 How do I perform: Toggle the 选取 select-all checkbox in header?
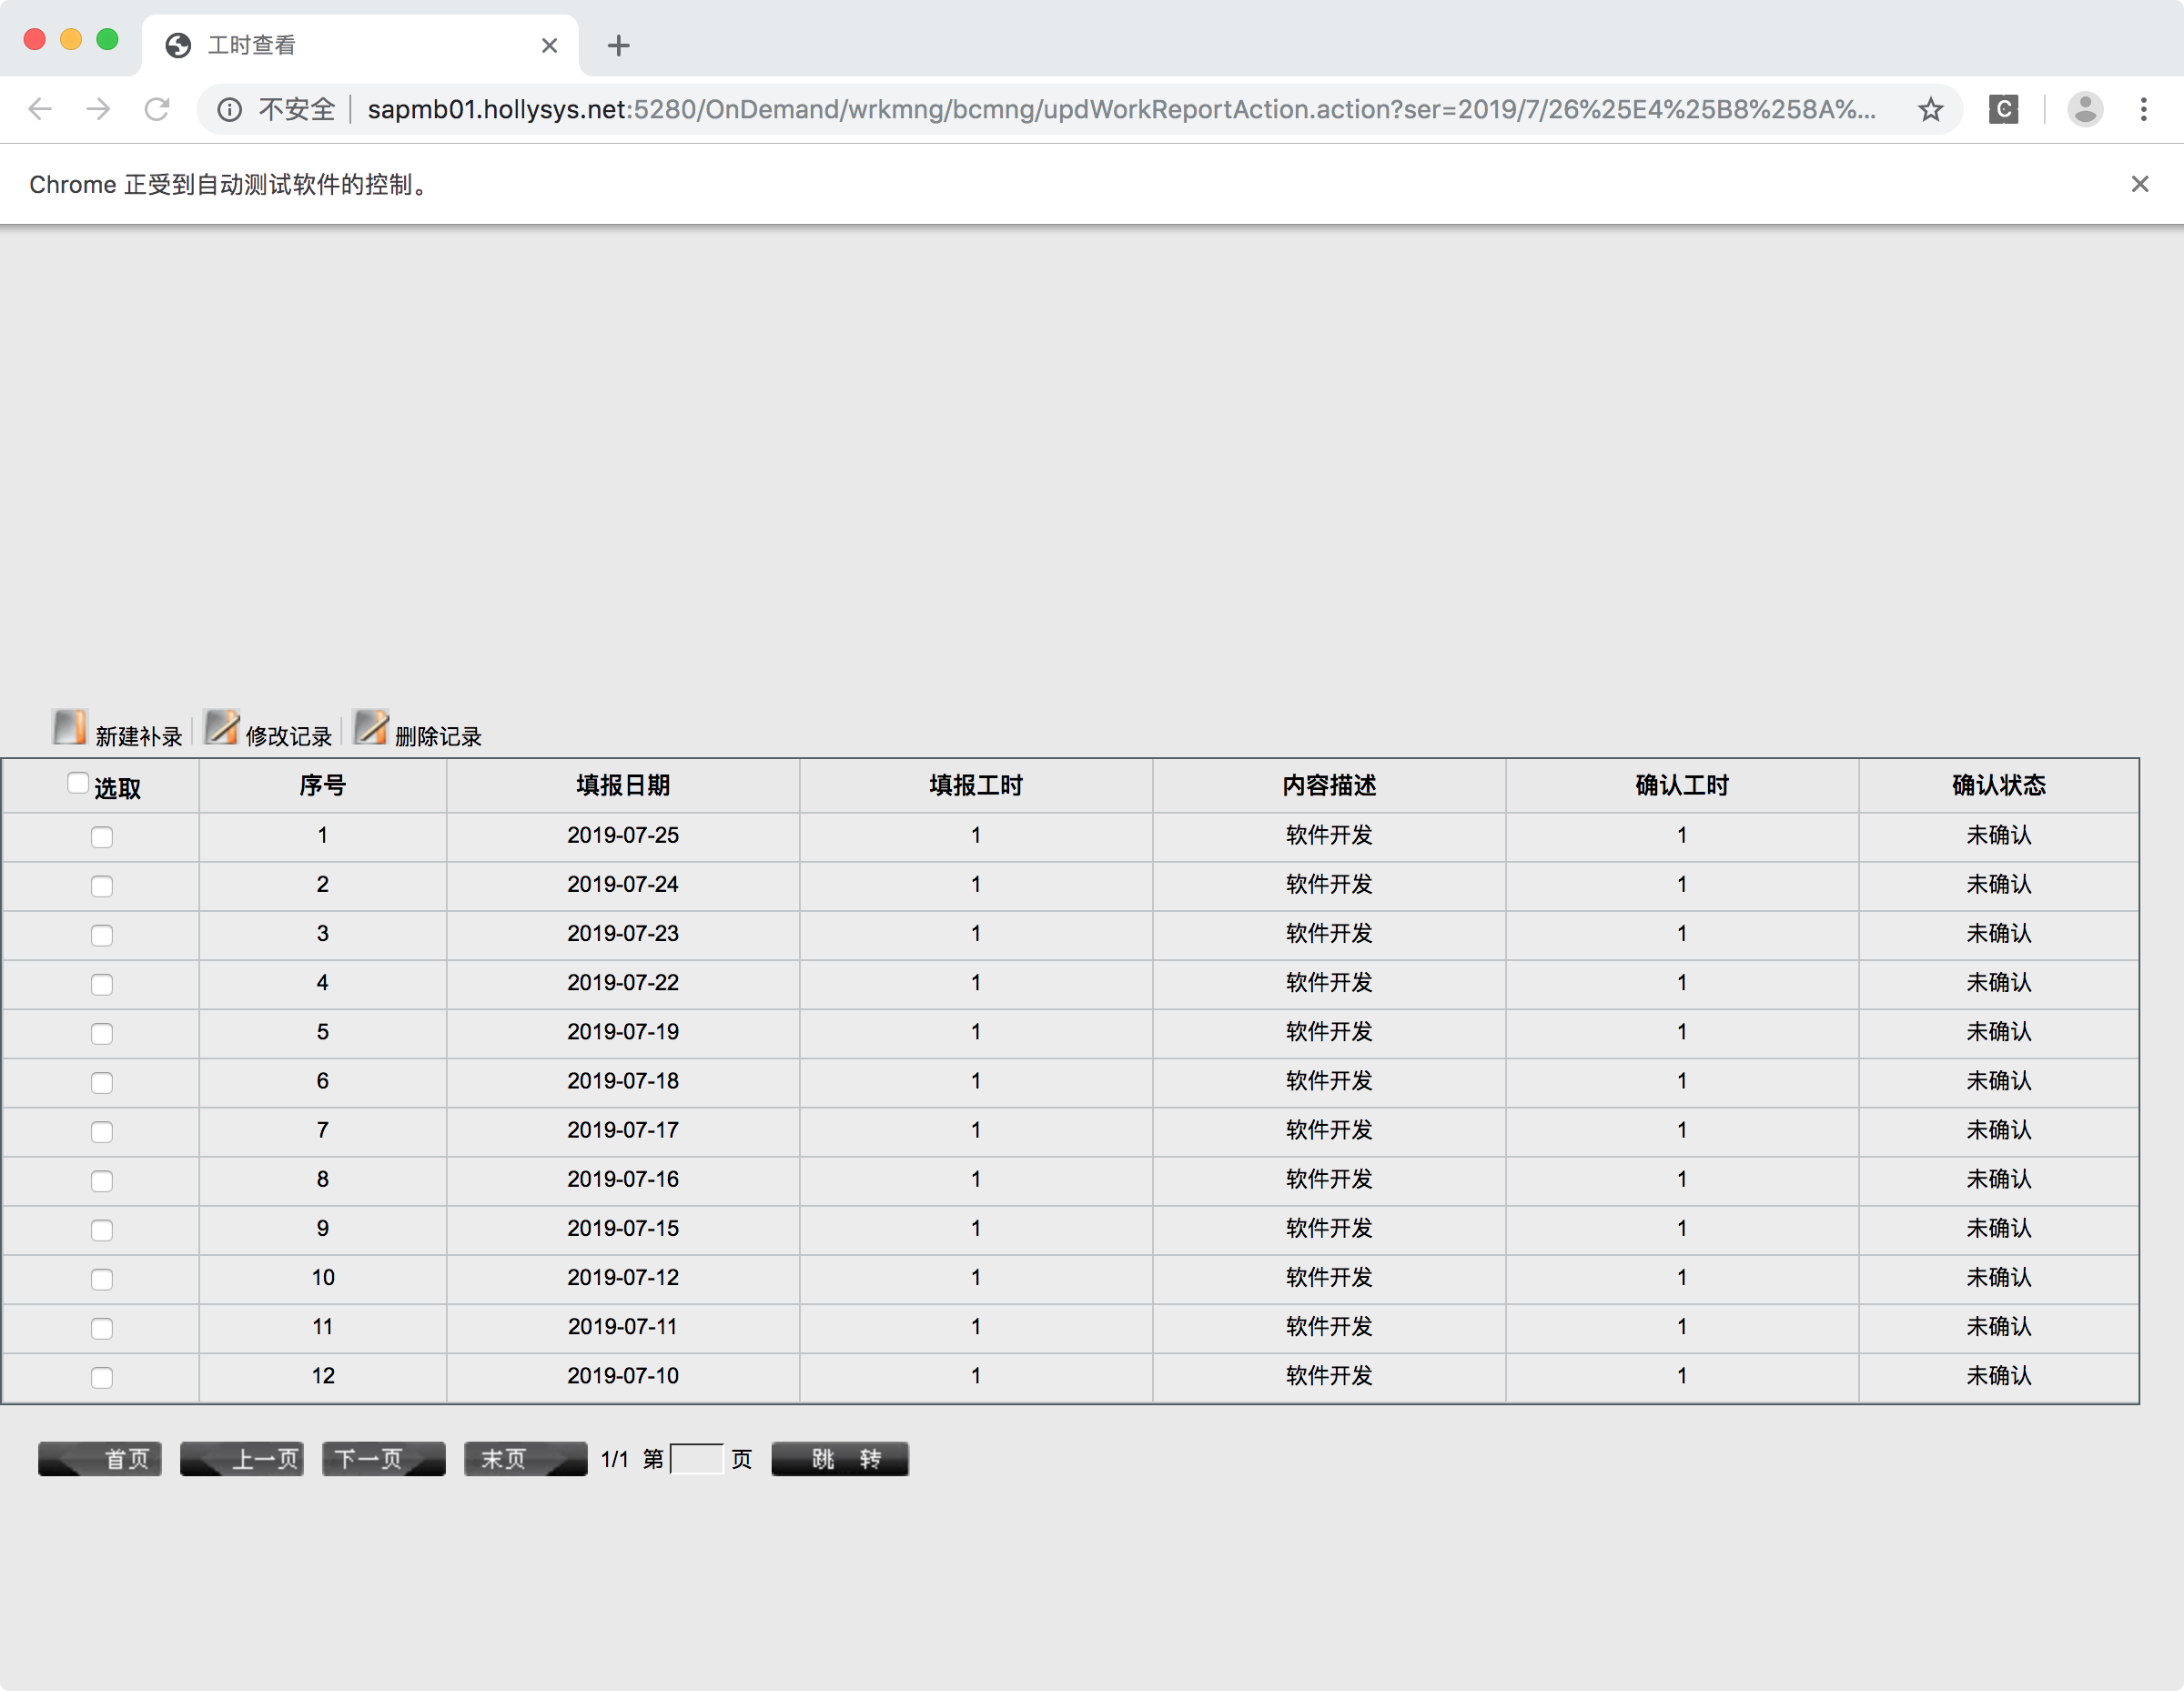(x=78, y=783)
